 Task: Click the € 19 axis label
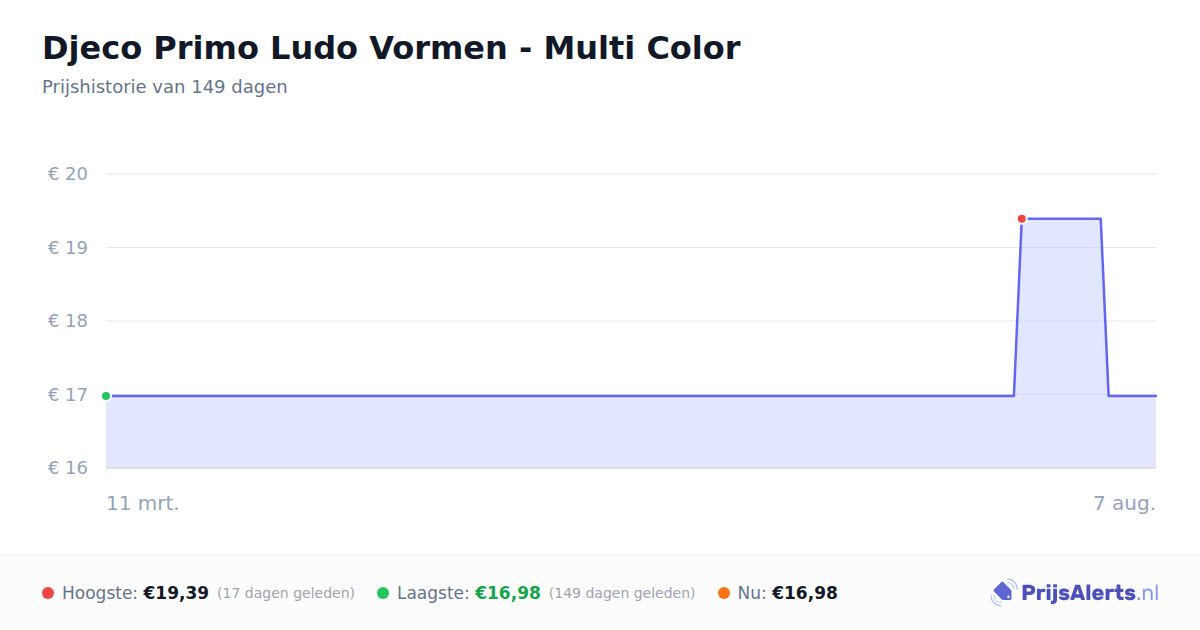tap(68, 247)
